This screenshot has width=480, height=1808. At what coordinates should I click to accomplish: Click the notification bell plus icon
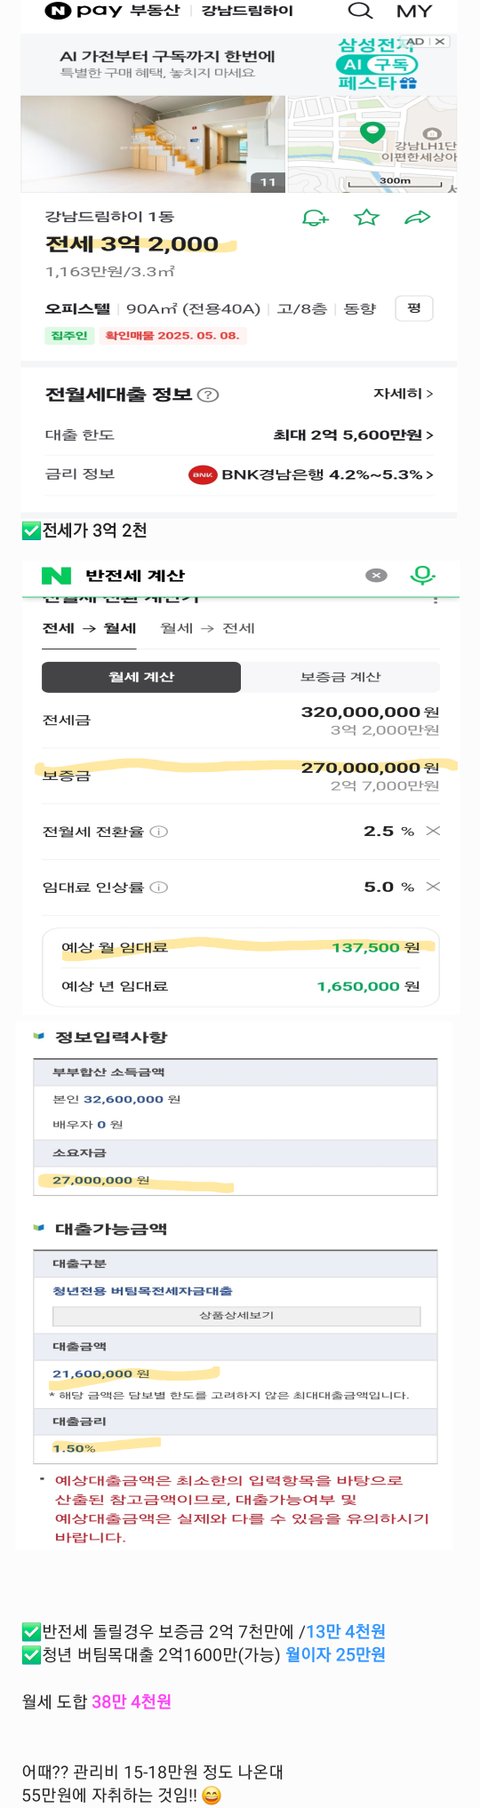pos(315,217)
